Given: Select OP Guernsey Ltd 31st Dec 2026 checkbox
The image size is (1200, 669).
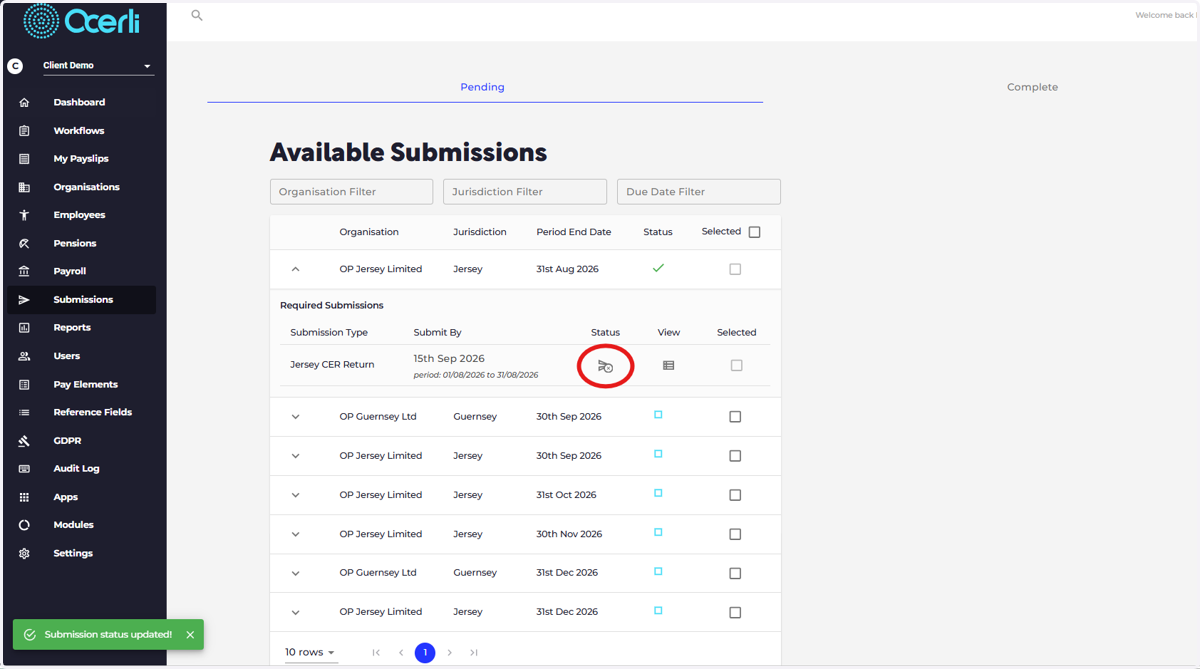Looking at the screenshot, I should 735,574.
